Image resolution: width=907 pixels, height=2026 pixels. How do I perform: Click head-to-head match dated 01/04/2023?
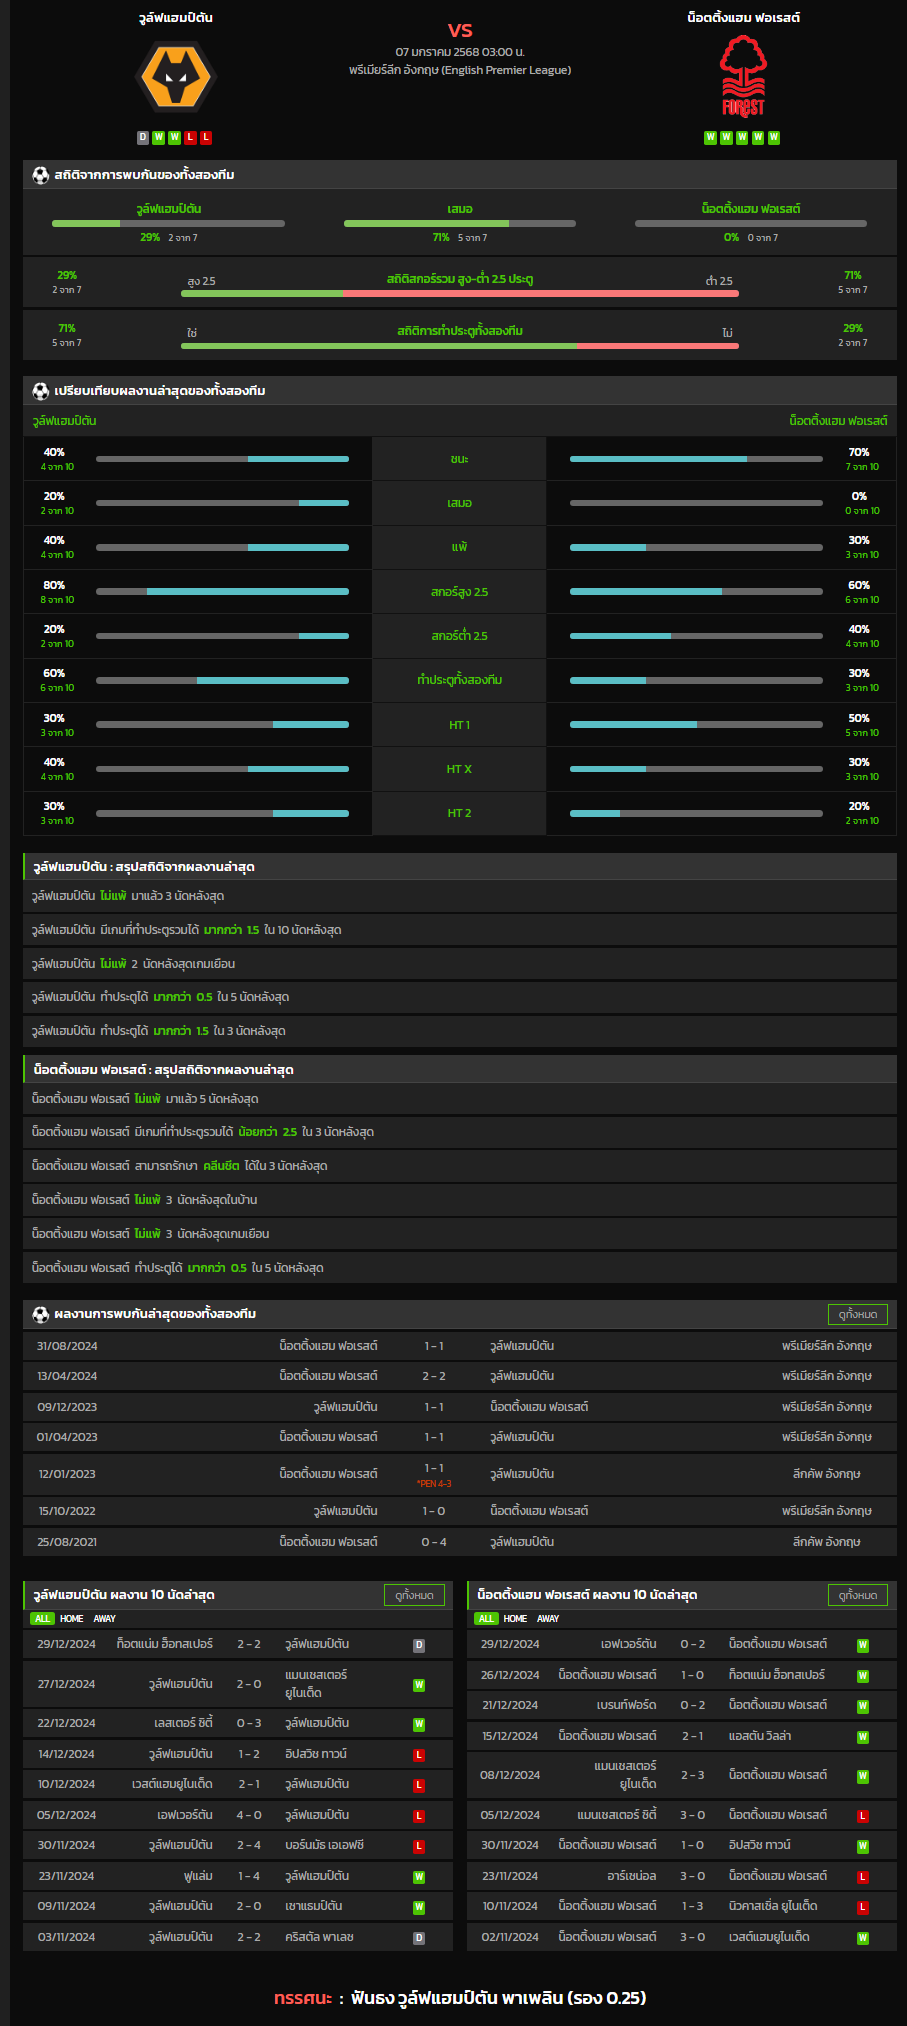pyautogui.click(x=460, y=1437)
